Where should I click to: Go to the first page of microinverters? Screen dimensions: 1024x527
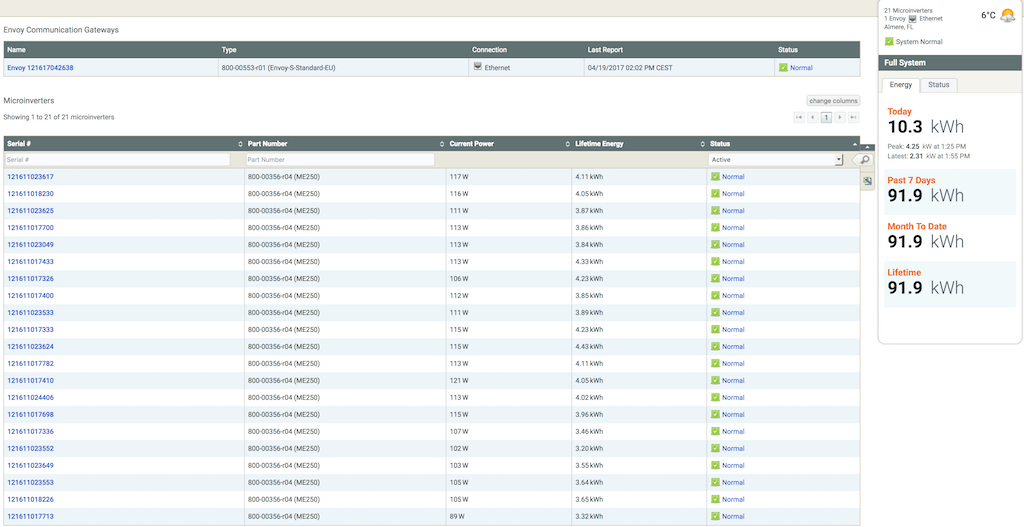(x=799, y=118)
